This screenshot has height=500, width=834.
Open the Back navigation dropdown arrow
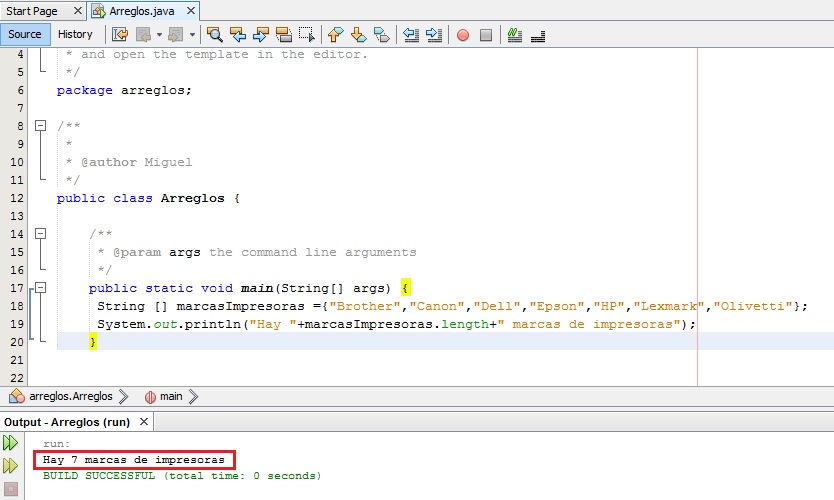click(x=158, y=35)
